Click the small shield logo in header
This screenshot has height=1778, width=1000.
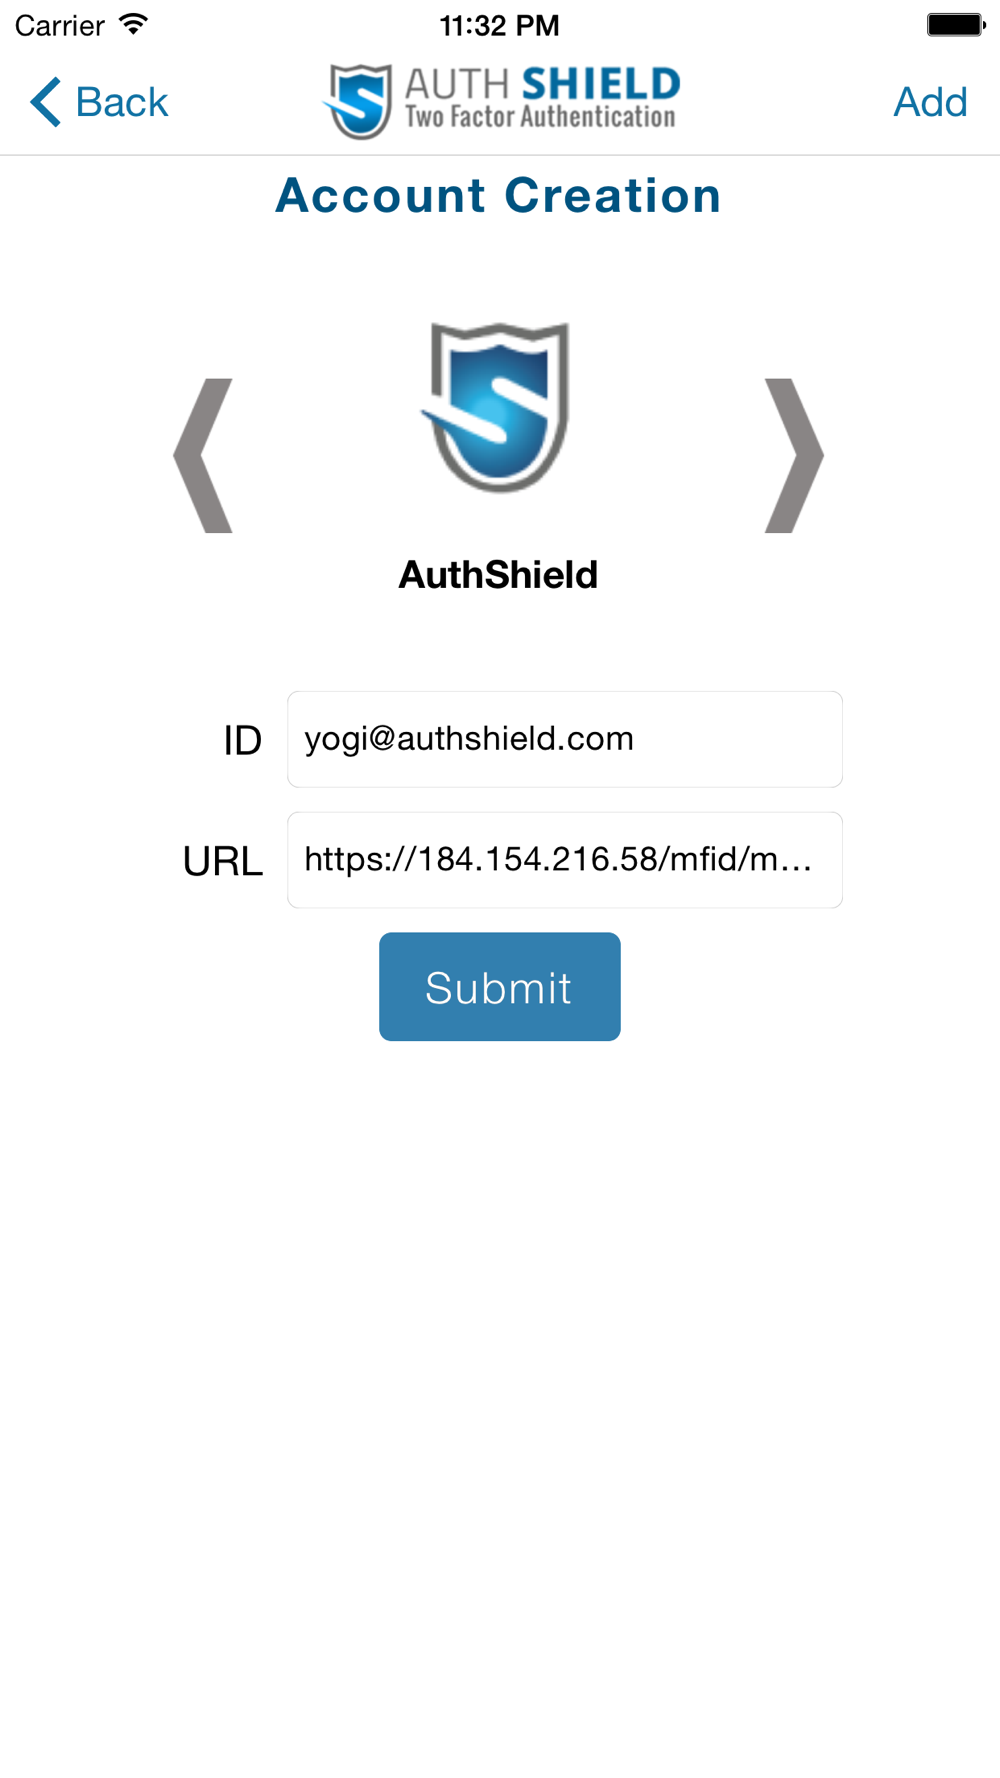click(358, 101)
